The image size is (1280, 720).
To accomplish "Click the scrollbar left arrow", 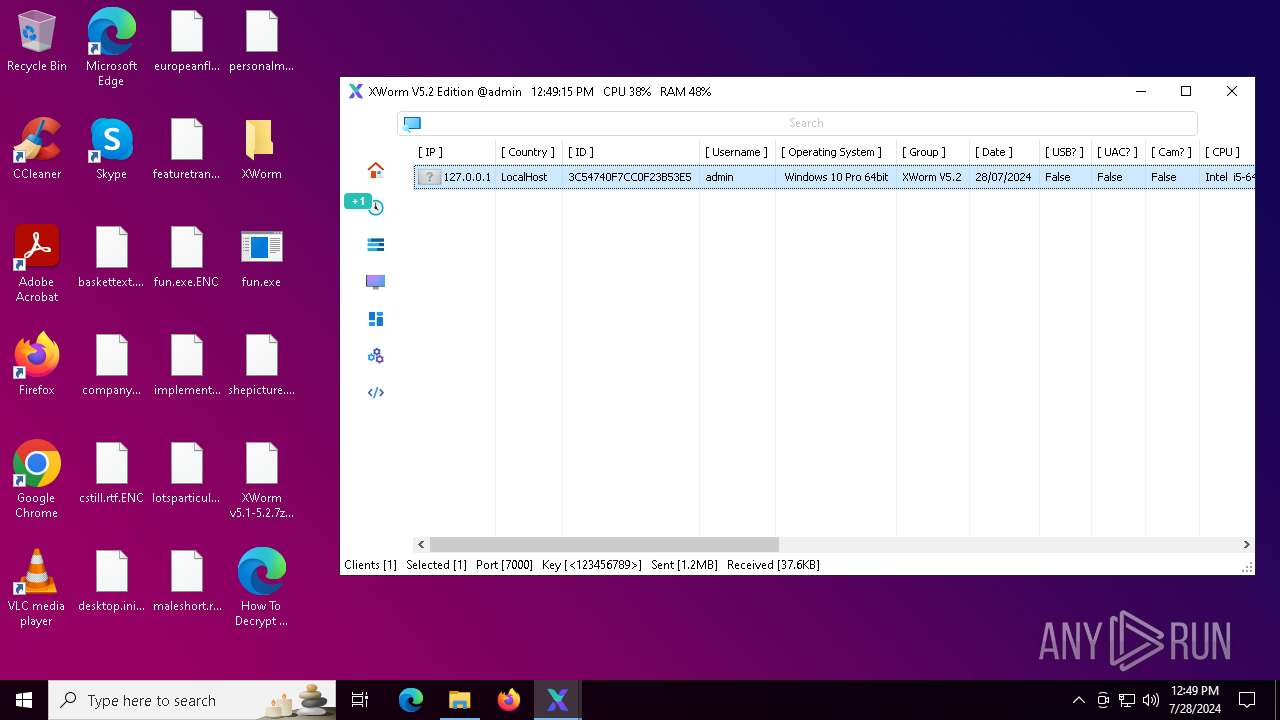I will pos(422,545).
